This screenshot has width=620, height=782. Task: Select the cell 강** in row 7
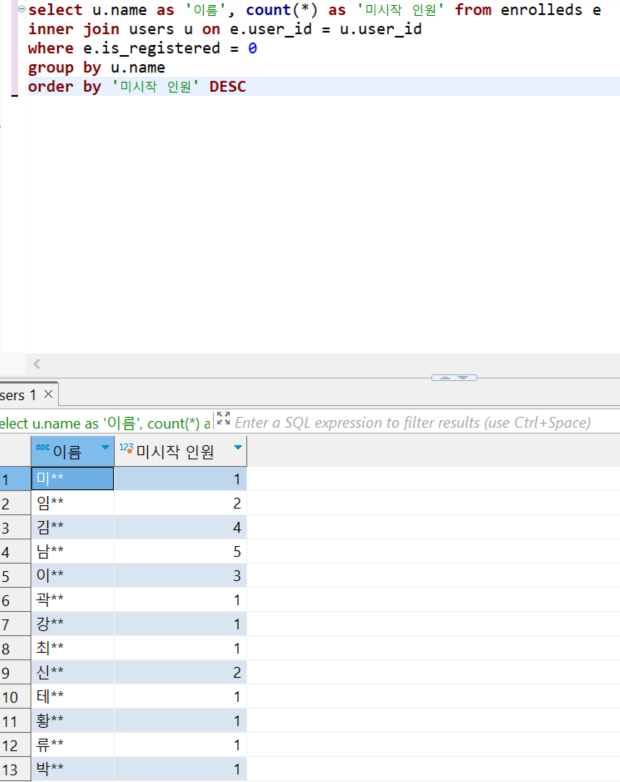click(x=73, y=624)
